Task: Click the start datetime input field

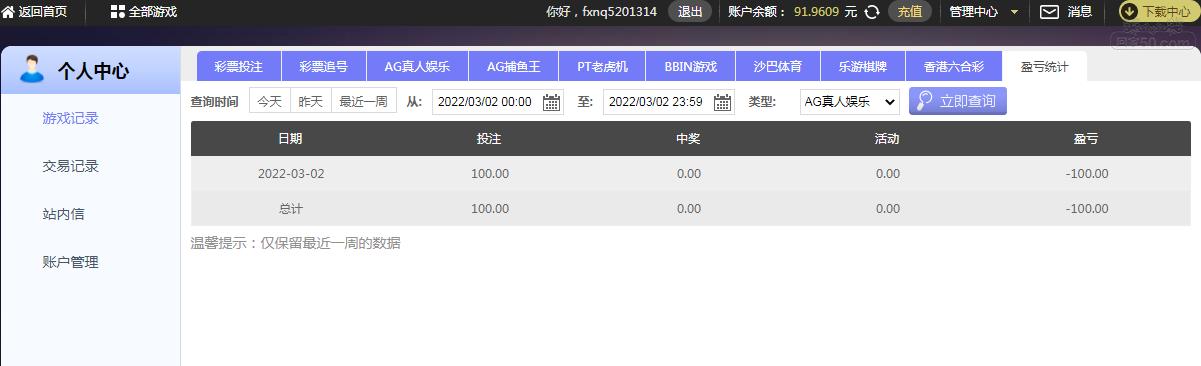Action: pos(498,102)
